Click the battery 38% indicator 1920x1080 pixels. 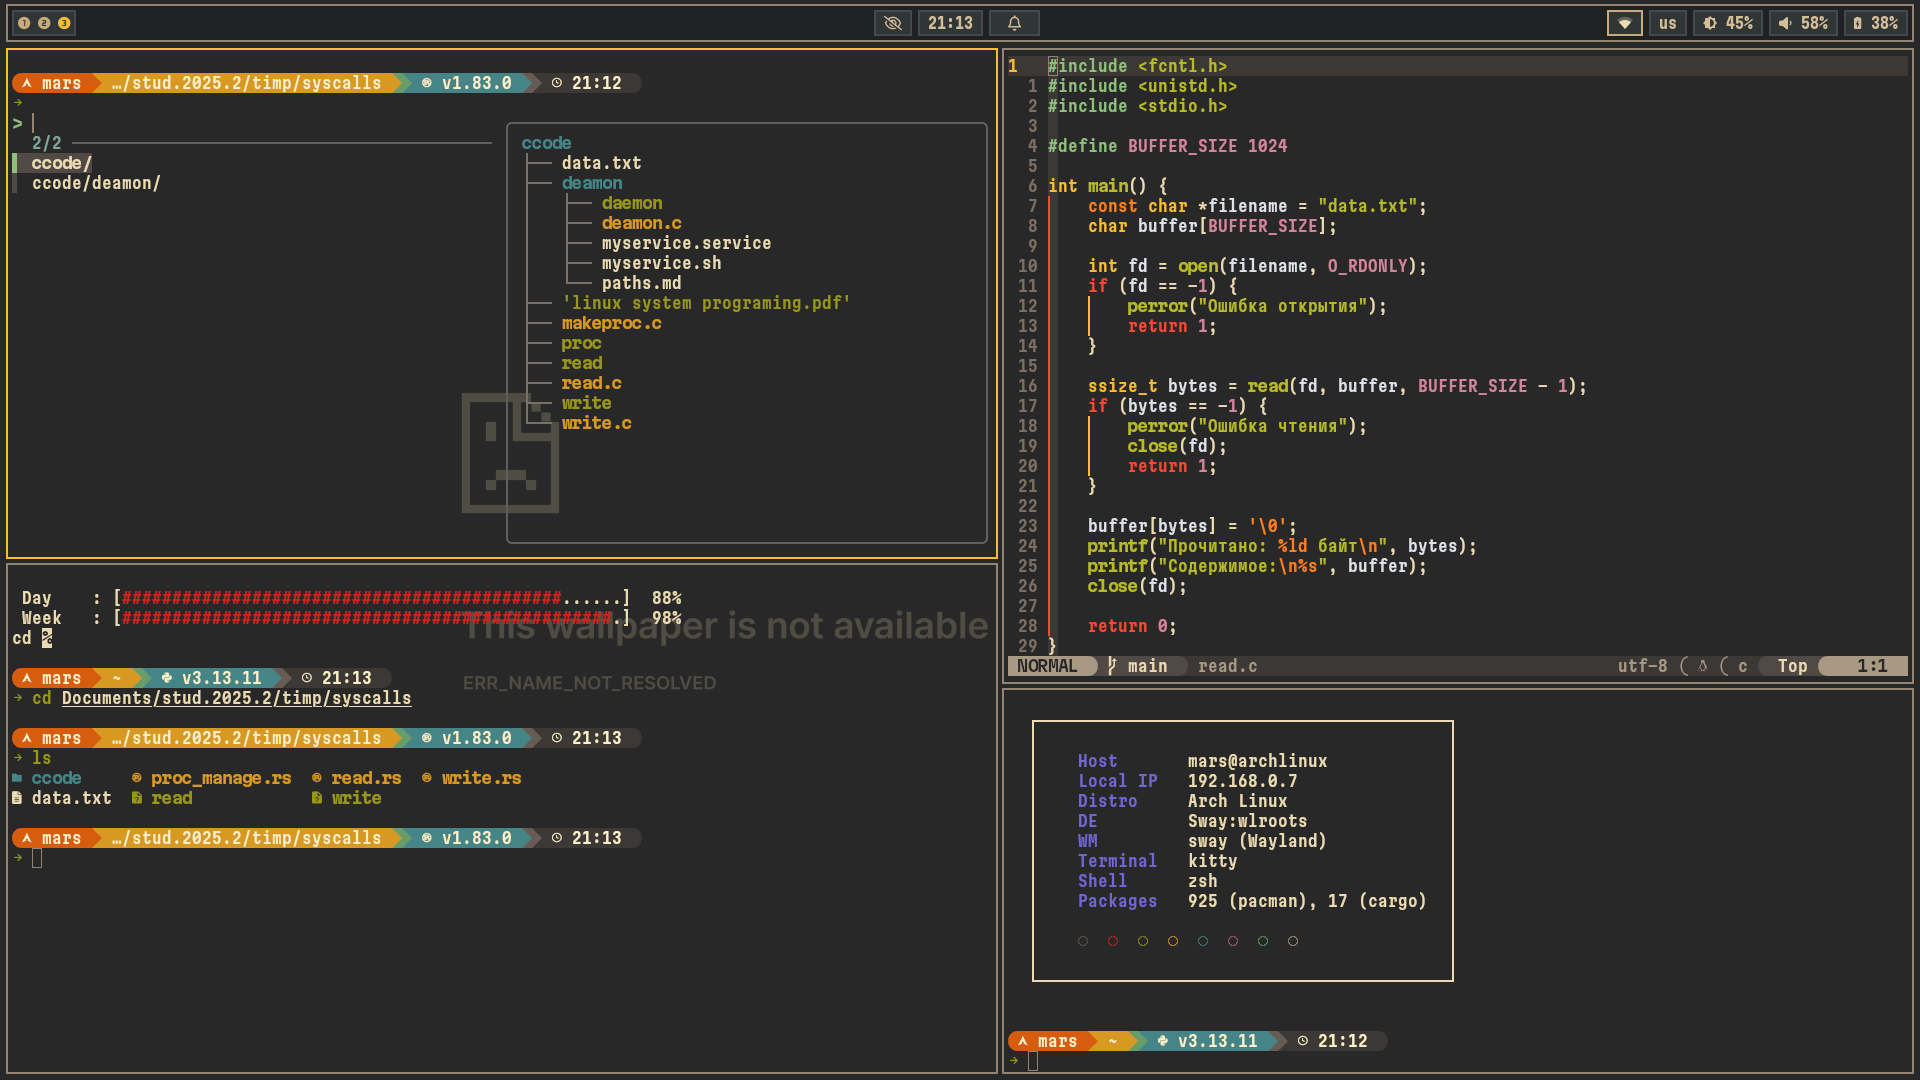pyautogui.click(x=1875, y=23)
